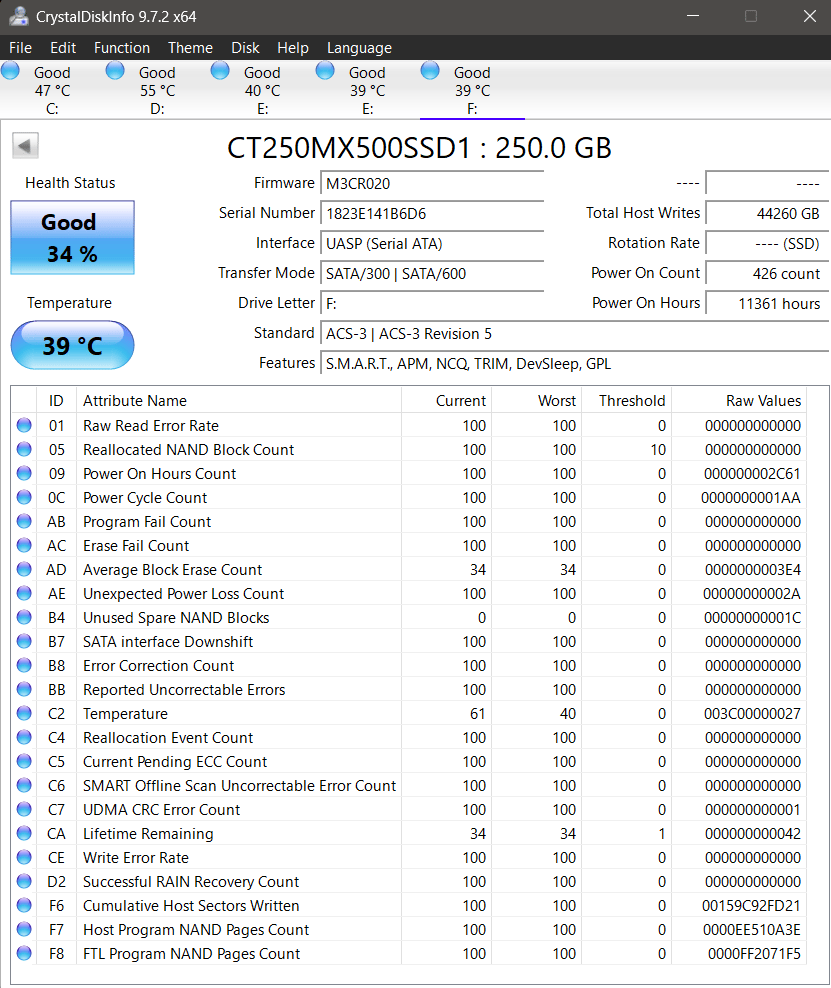This screenshot has width=831, height=988.
Task: Click status icon for Erase Fail Count
Action: tap(24, 545)
